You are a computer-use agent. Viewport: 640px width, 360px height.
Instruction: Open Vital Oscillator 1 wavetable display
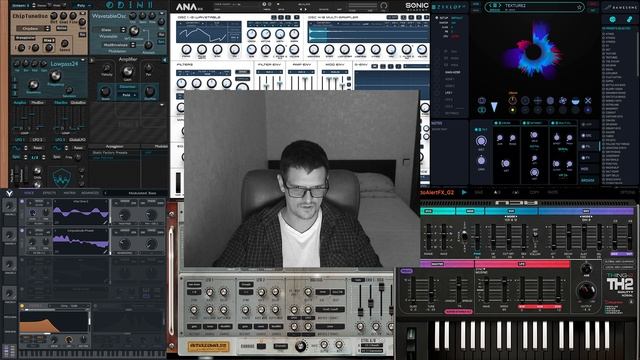pos(80,211)
